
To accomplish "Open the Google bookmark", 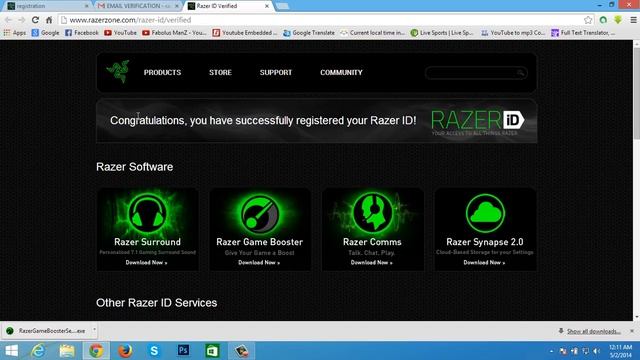I will (45, 33).
